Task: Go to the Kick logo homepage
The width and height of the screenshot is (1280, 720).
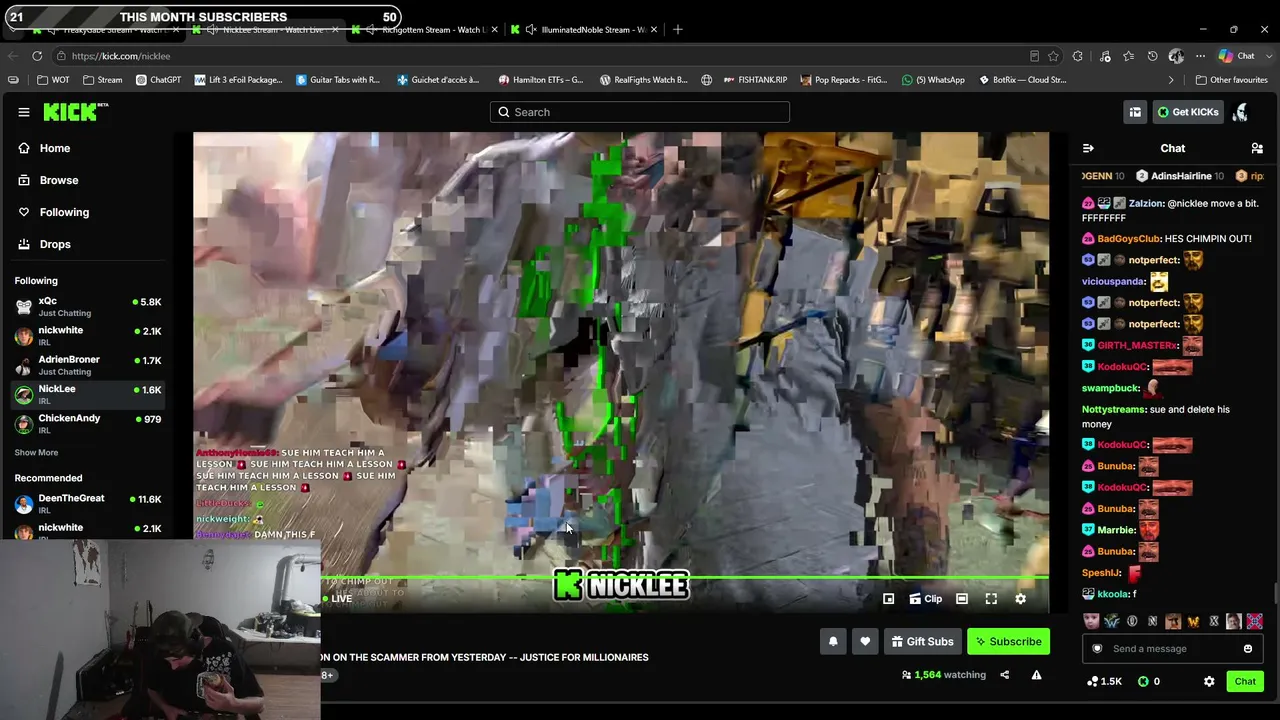Action: [x=76, y=112]
